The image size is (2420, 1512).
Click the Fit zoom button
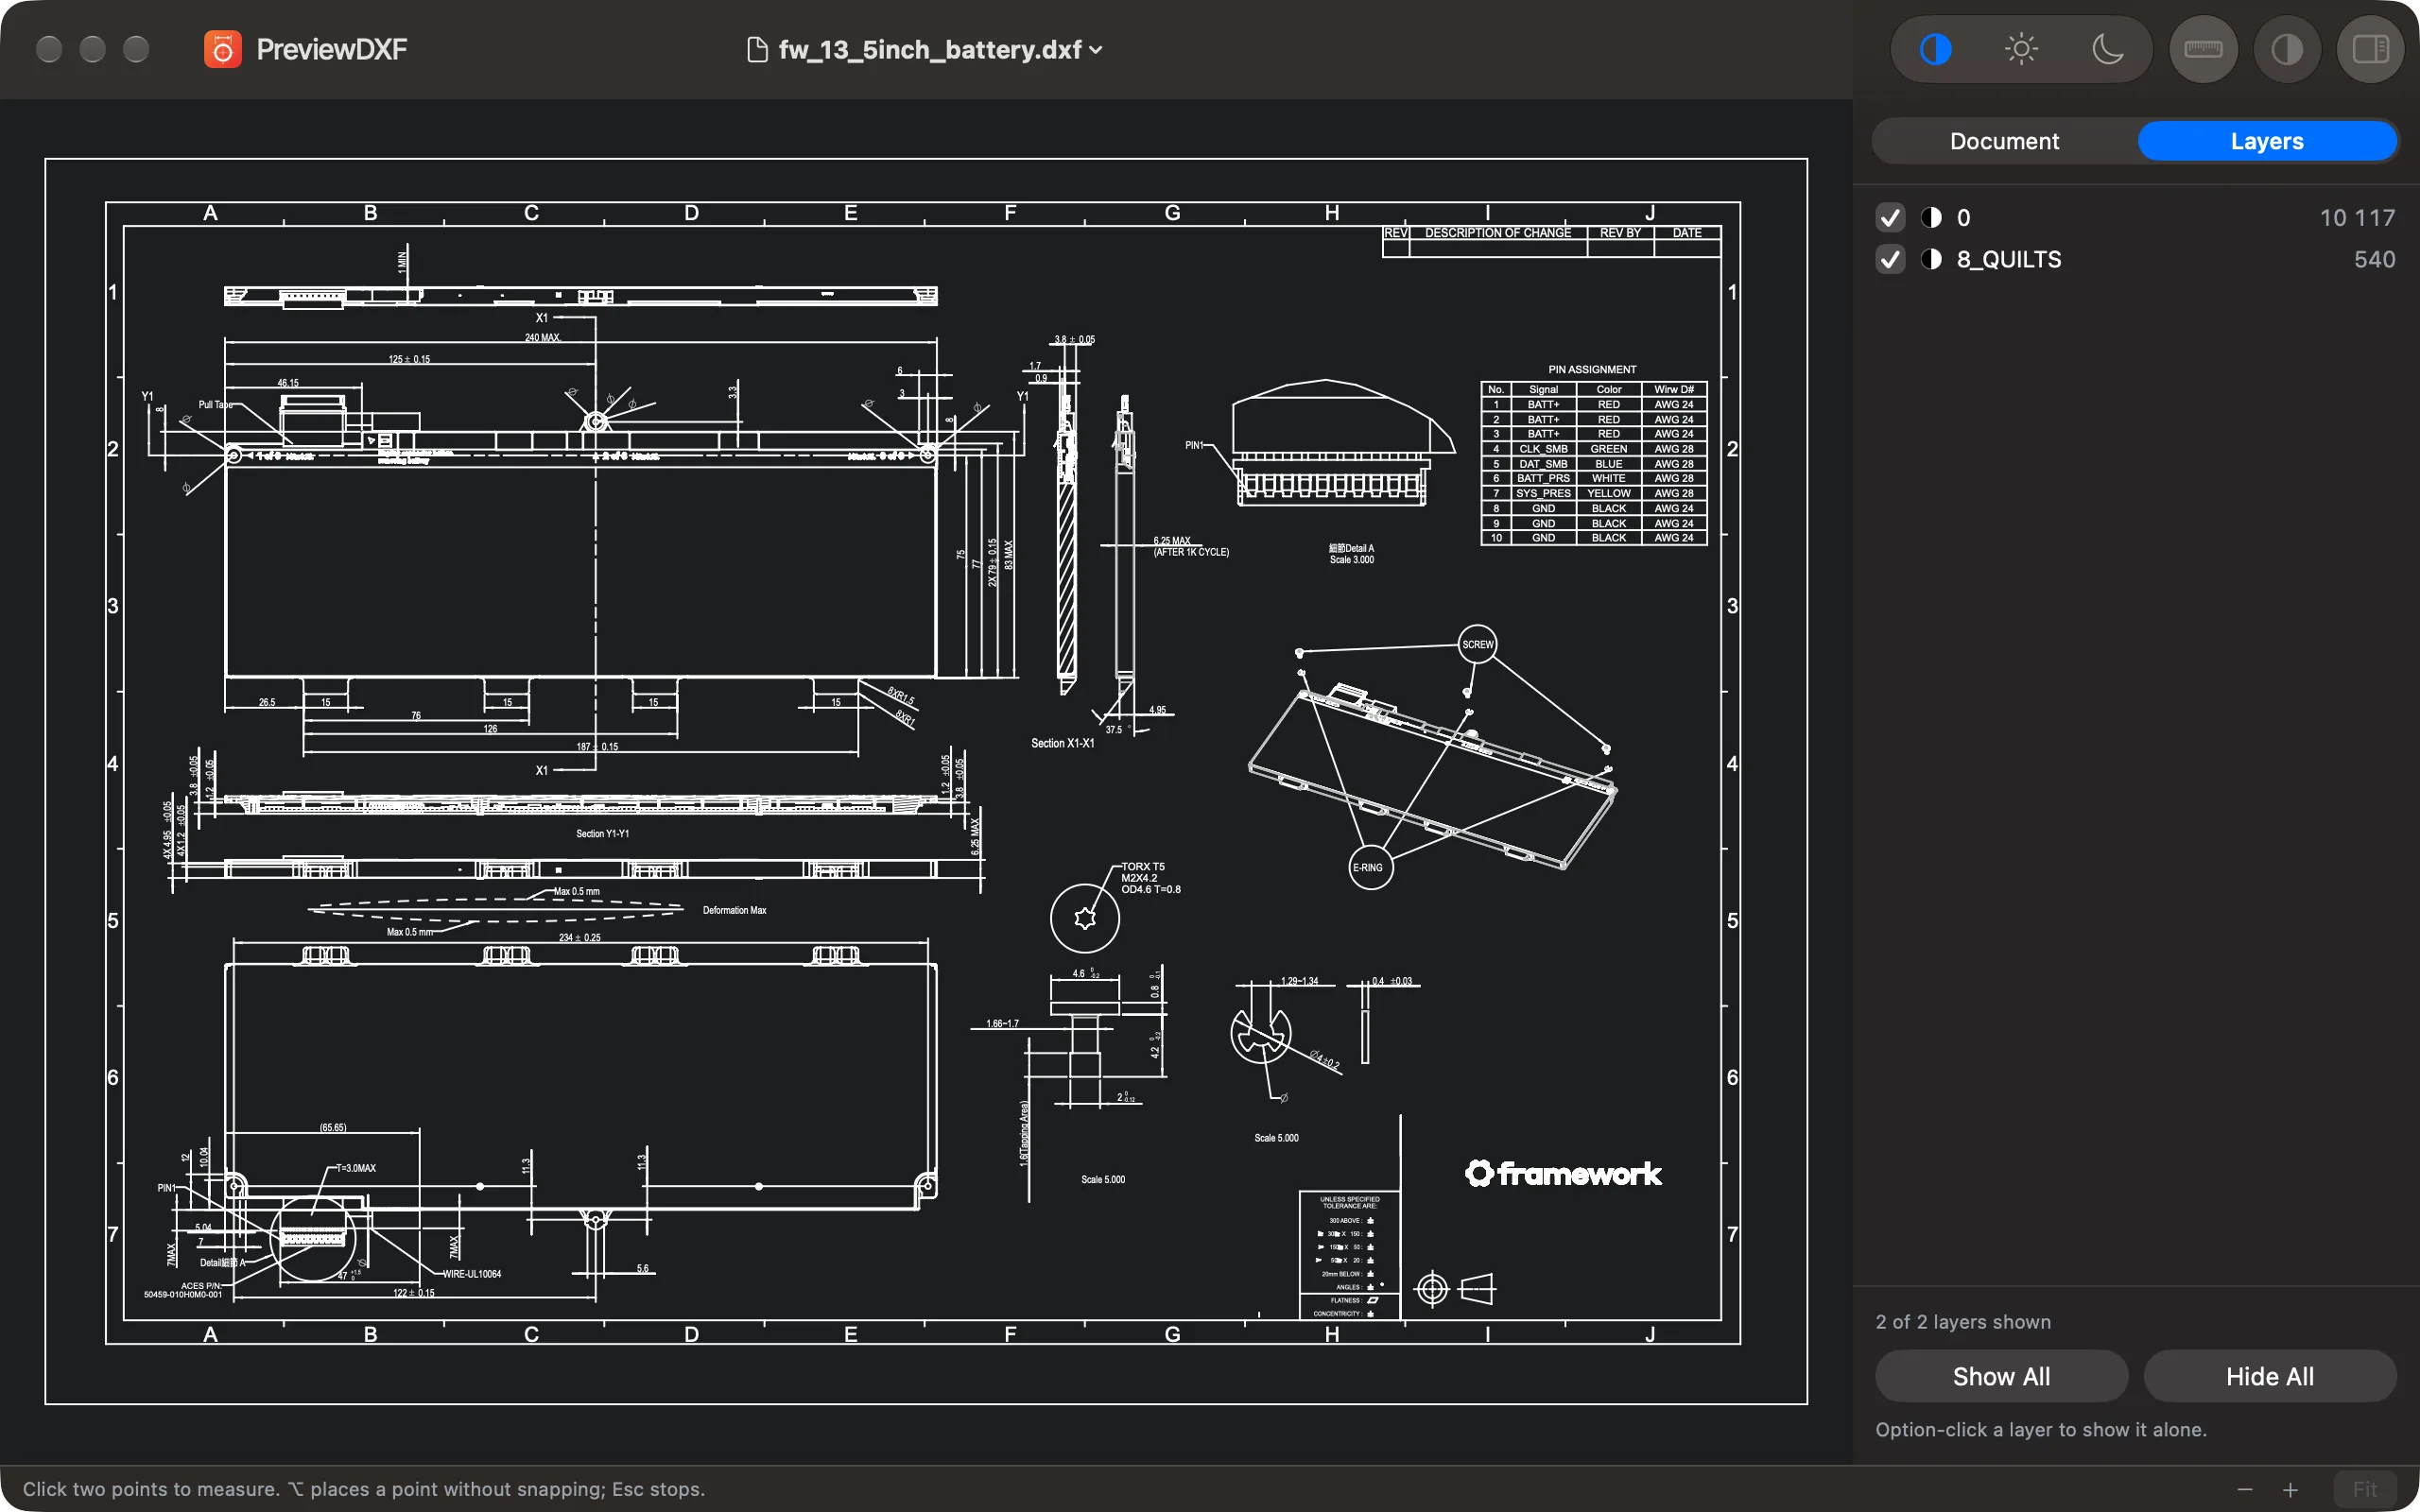pos(2365,1489)
